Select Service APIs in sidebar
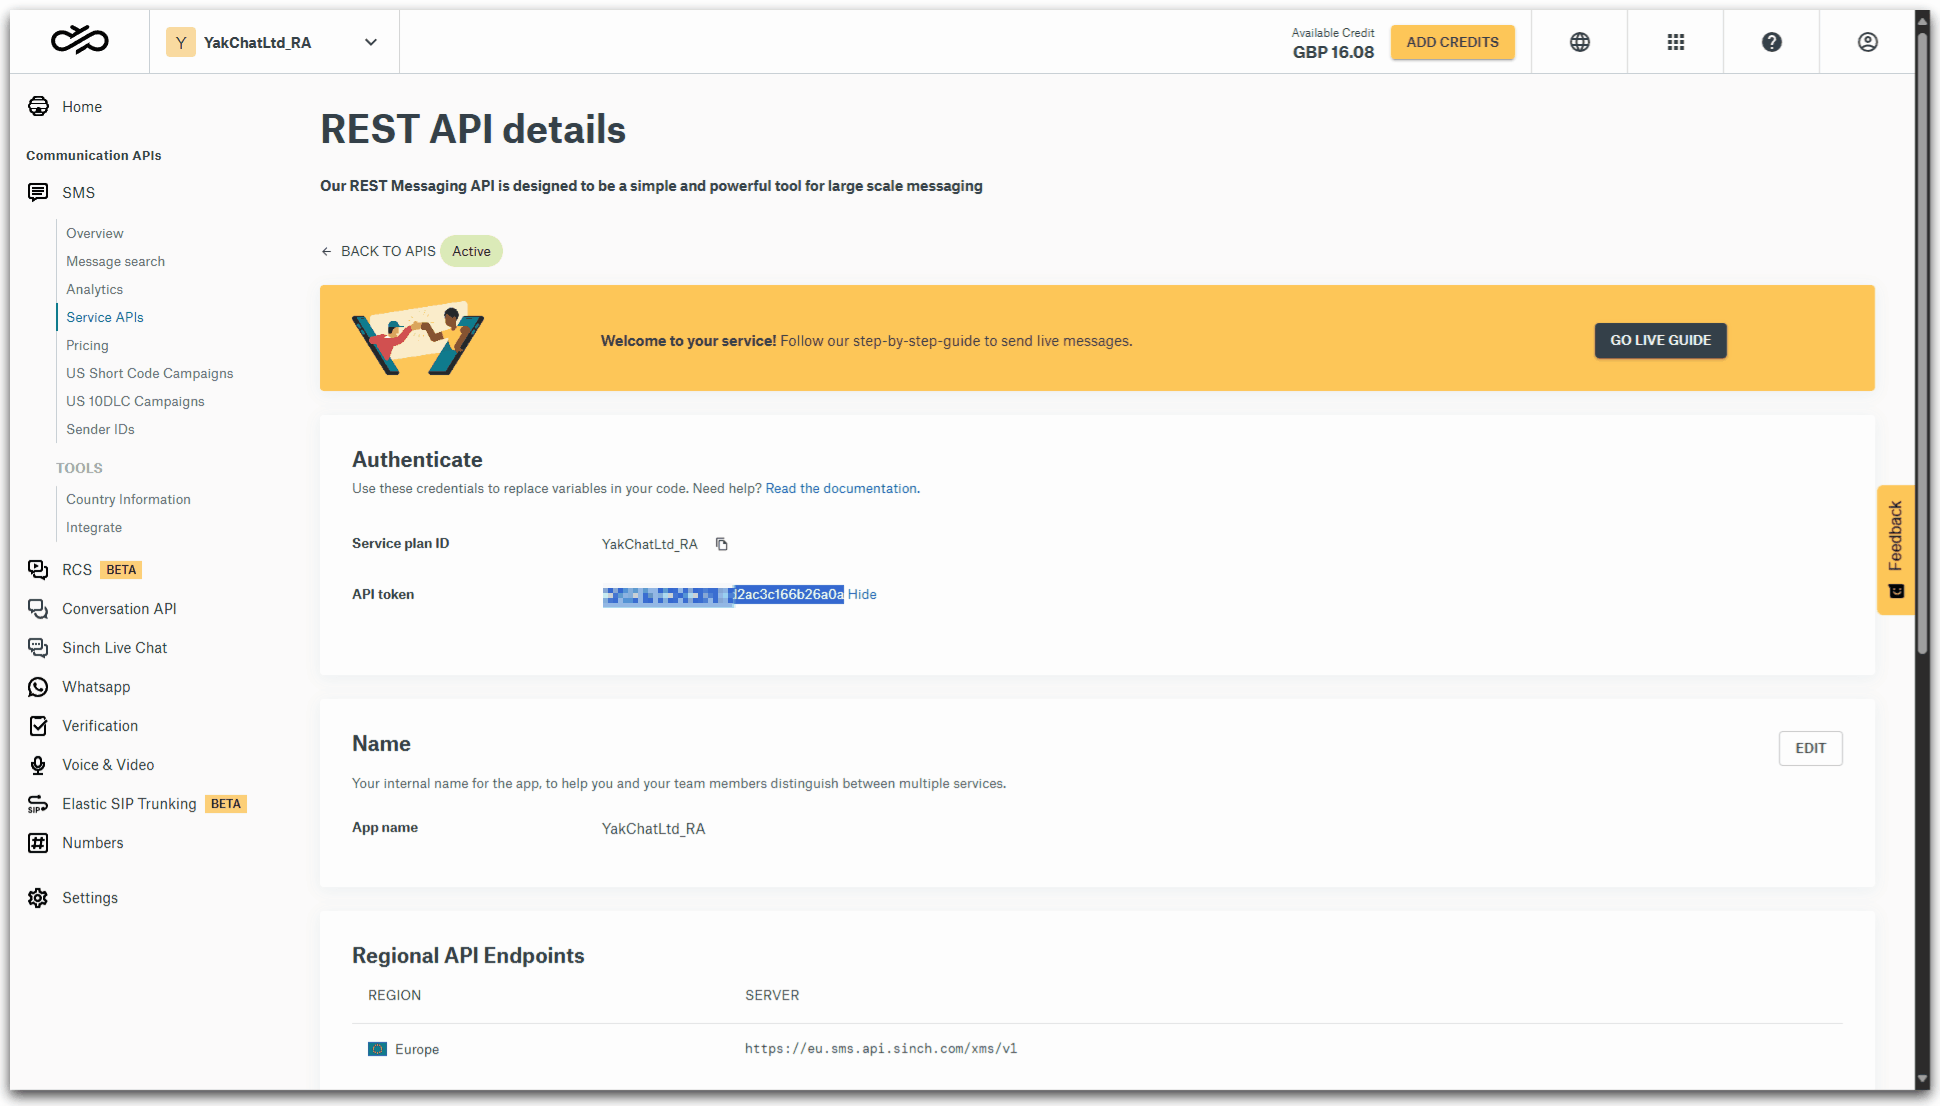Image resolution: width=1940 pixels, height=1106 pixels. point(105,317)
